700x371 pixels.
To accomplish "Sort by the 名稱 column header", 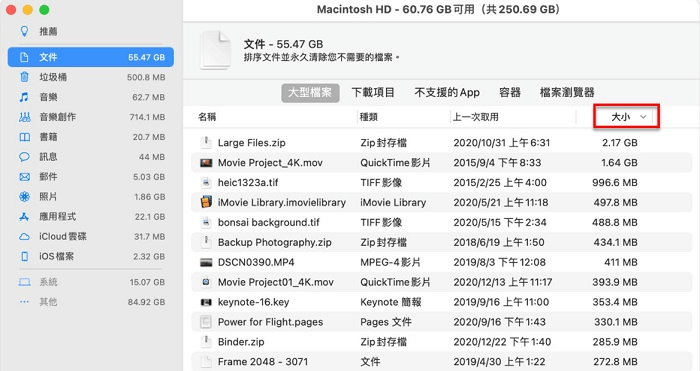I will click(x=207, y=117).
